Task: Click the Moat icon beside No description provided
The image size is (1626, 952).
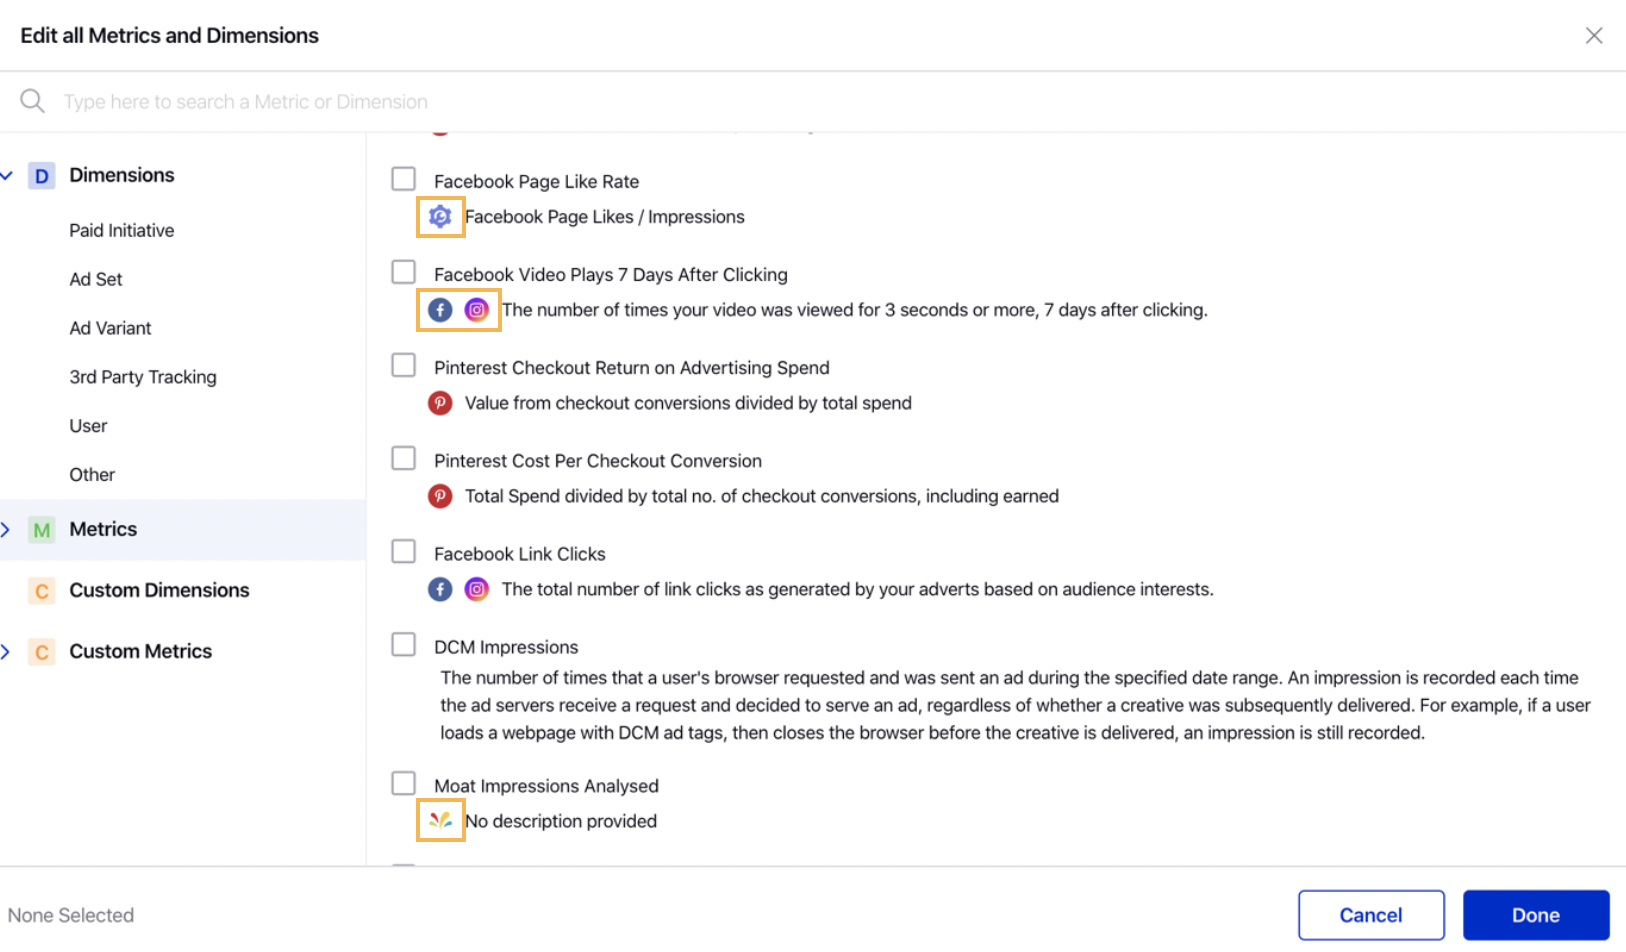Action: [x=440, y=821]
